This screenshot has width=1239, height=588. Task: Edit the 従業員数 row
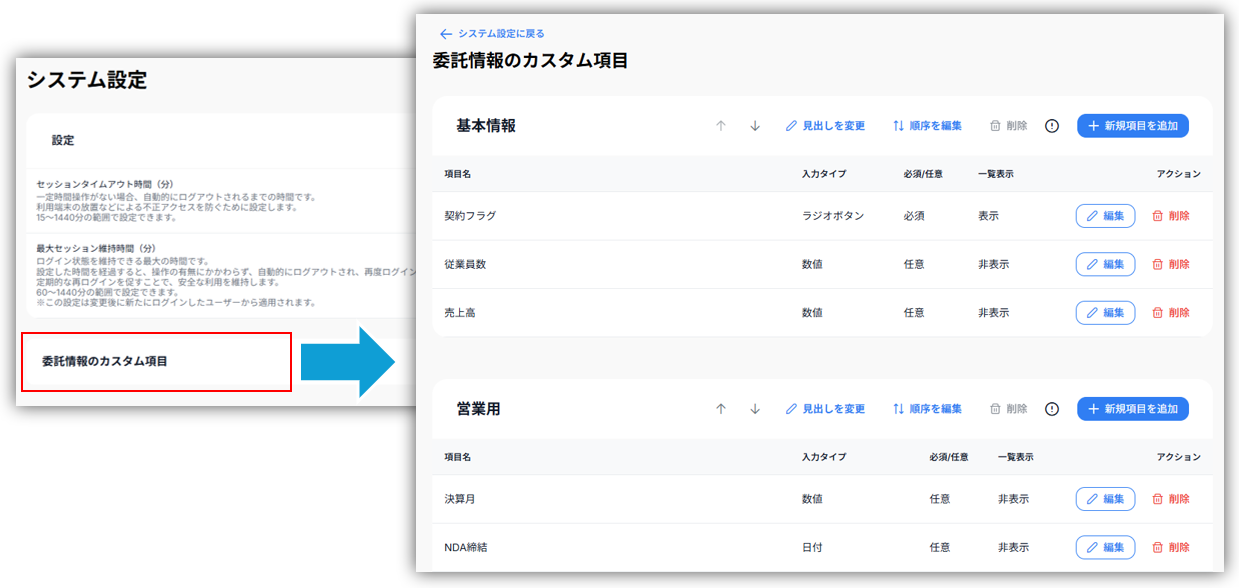click(x=1105, y=264)
